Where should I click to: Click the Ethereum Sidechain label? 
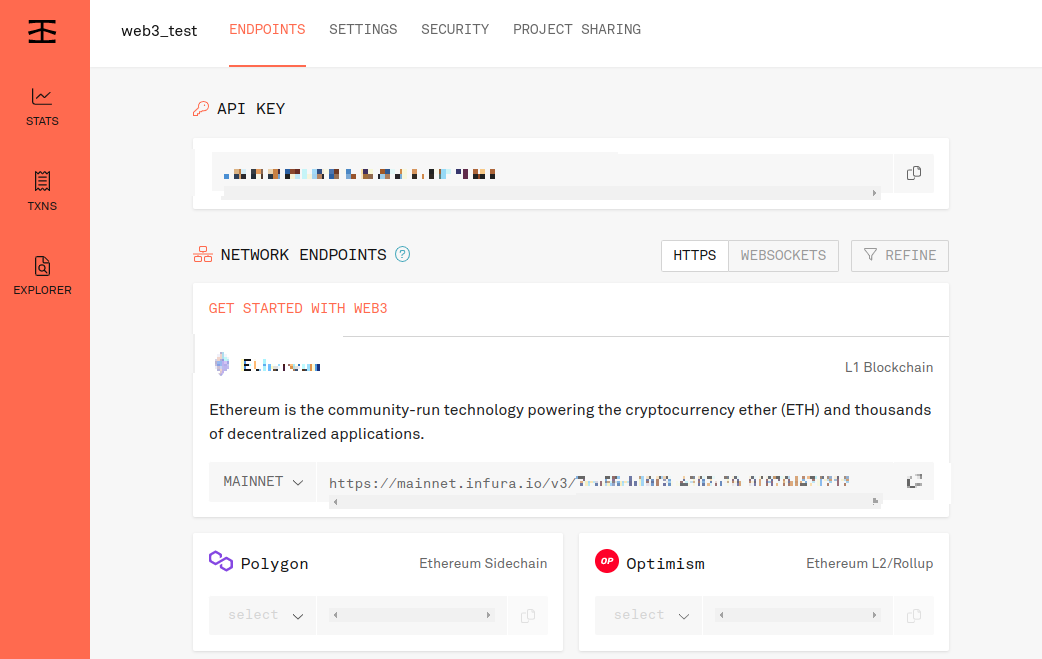(483, 563)
